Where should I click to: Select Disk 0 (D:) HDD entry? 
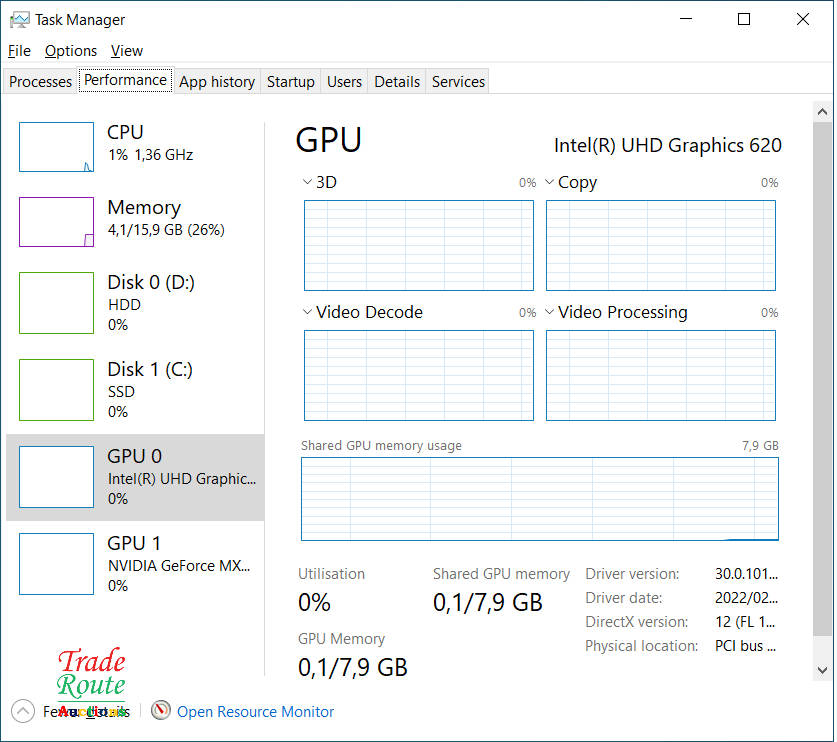135,302
